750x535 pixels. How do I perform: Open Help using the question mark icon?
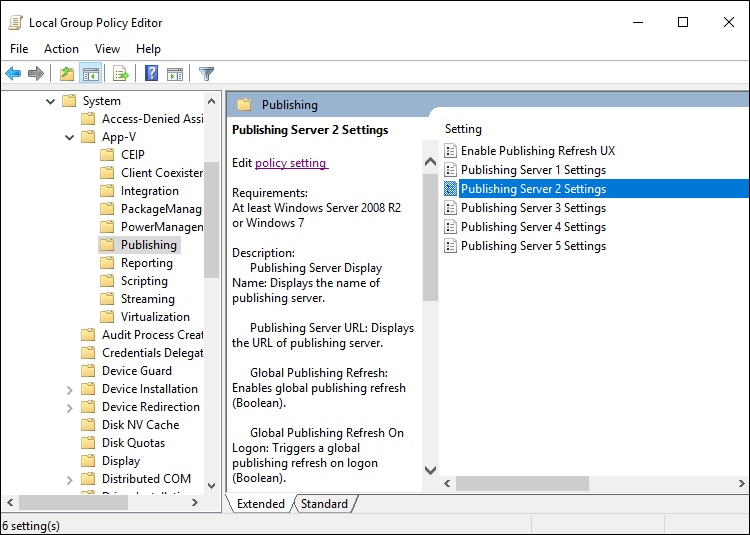tap(151, 73)
